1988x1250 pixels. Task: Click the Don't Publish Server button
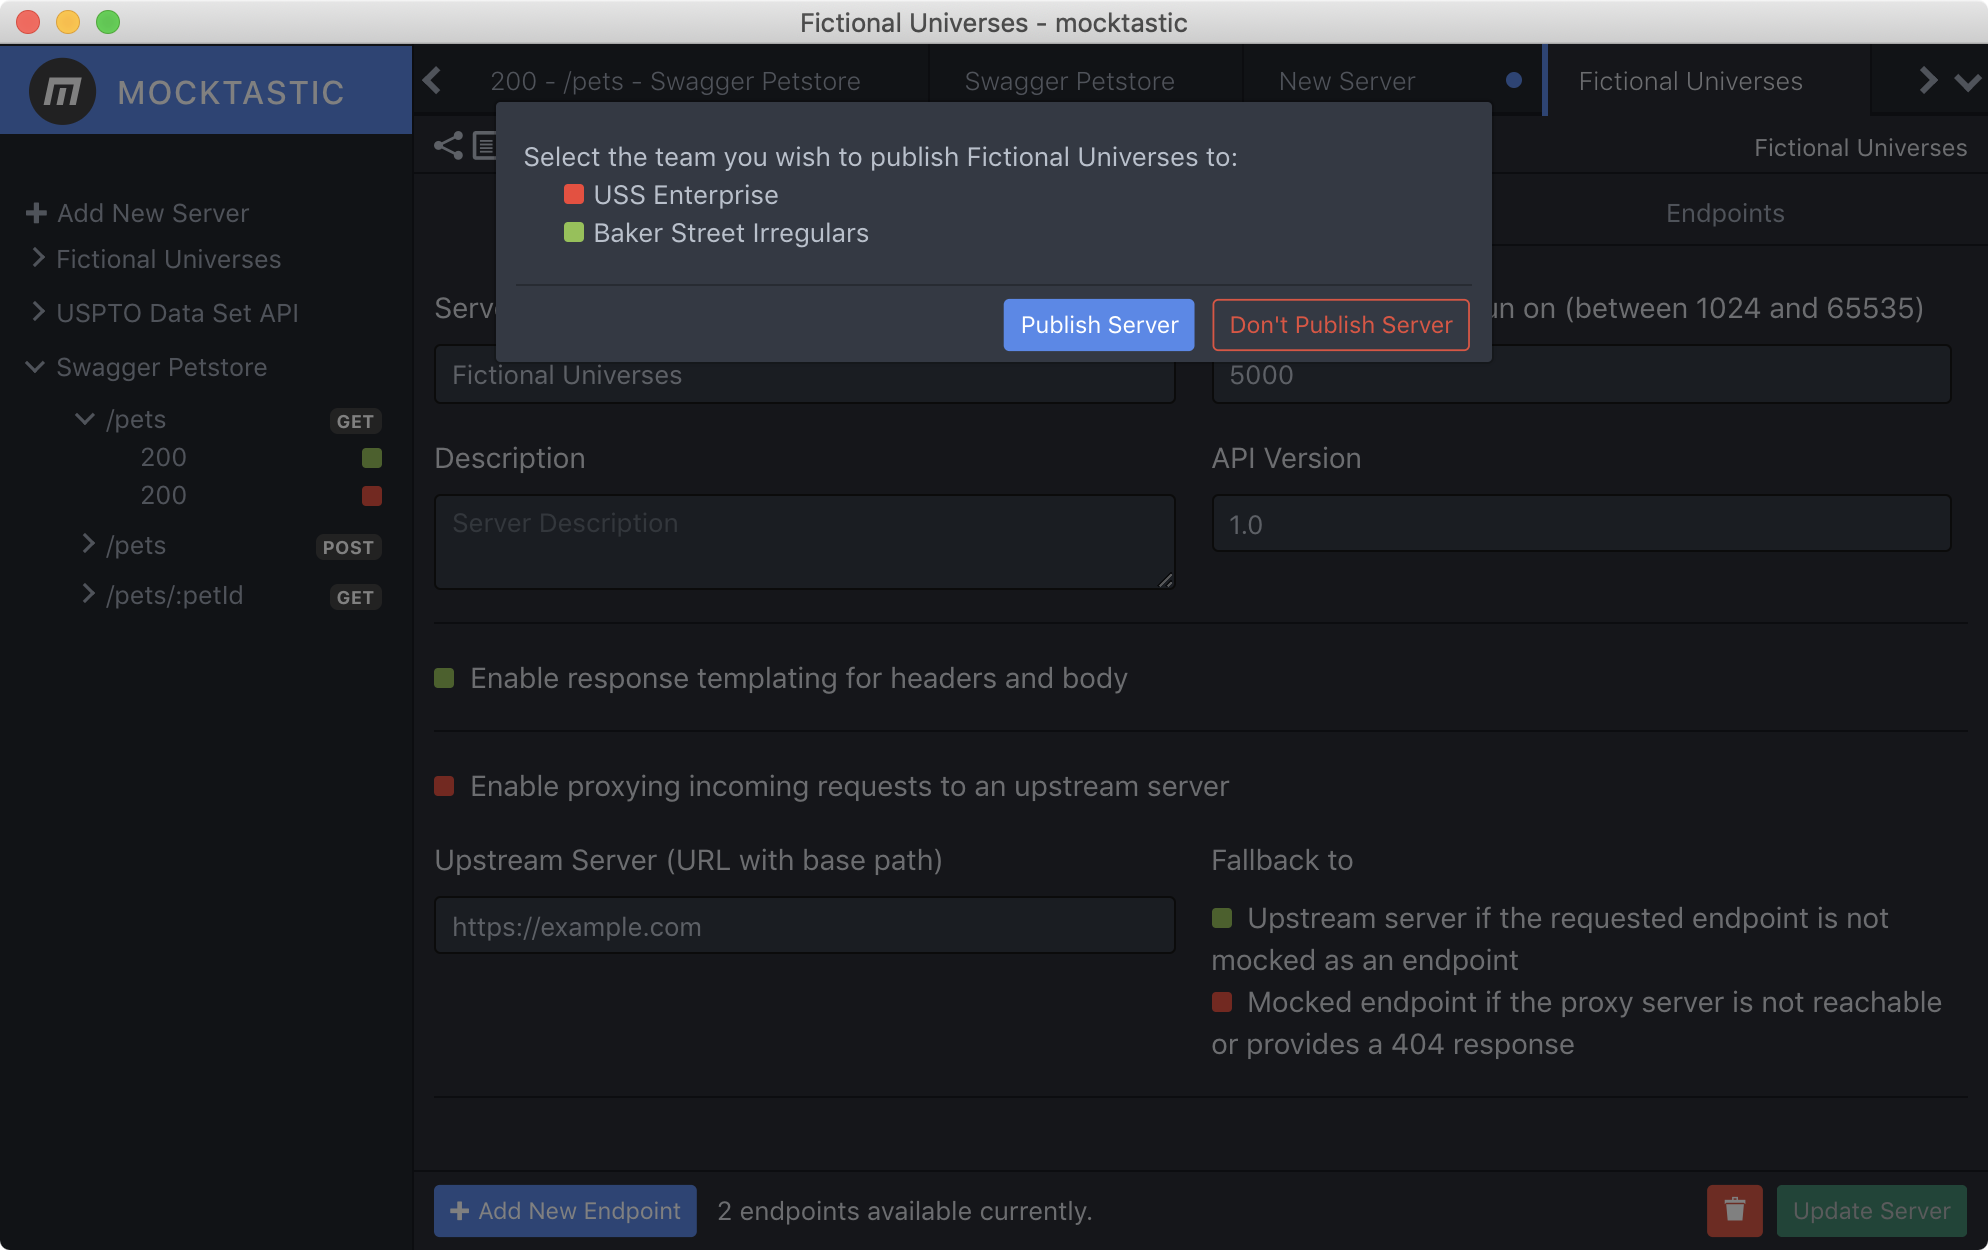[x=1341, y=325]
